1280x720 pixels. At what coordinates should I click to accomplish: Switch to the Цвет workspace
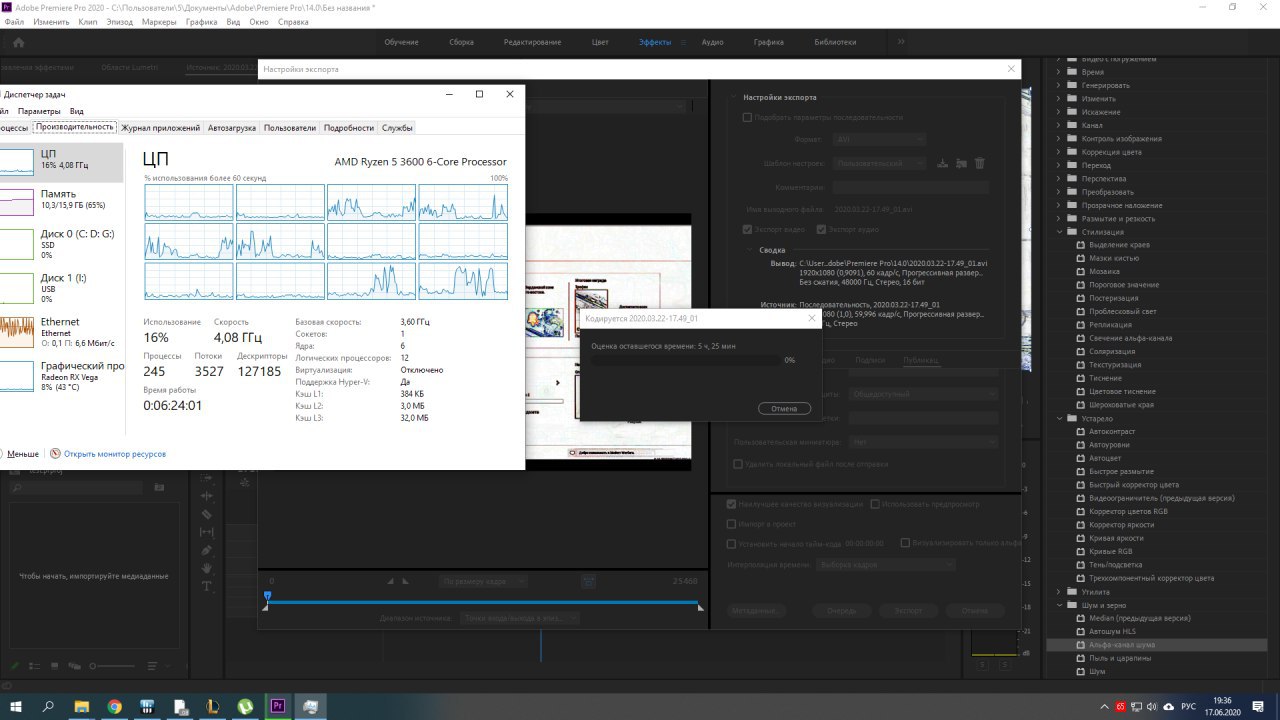pyautogui.click(x=600, y=42)
